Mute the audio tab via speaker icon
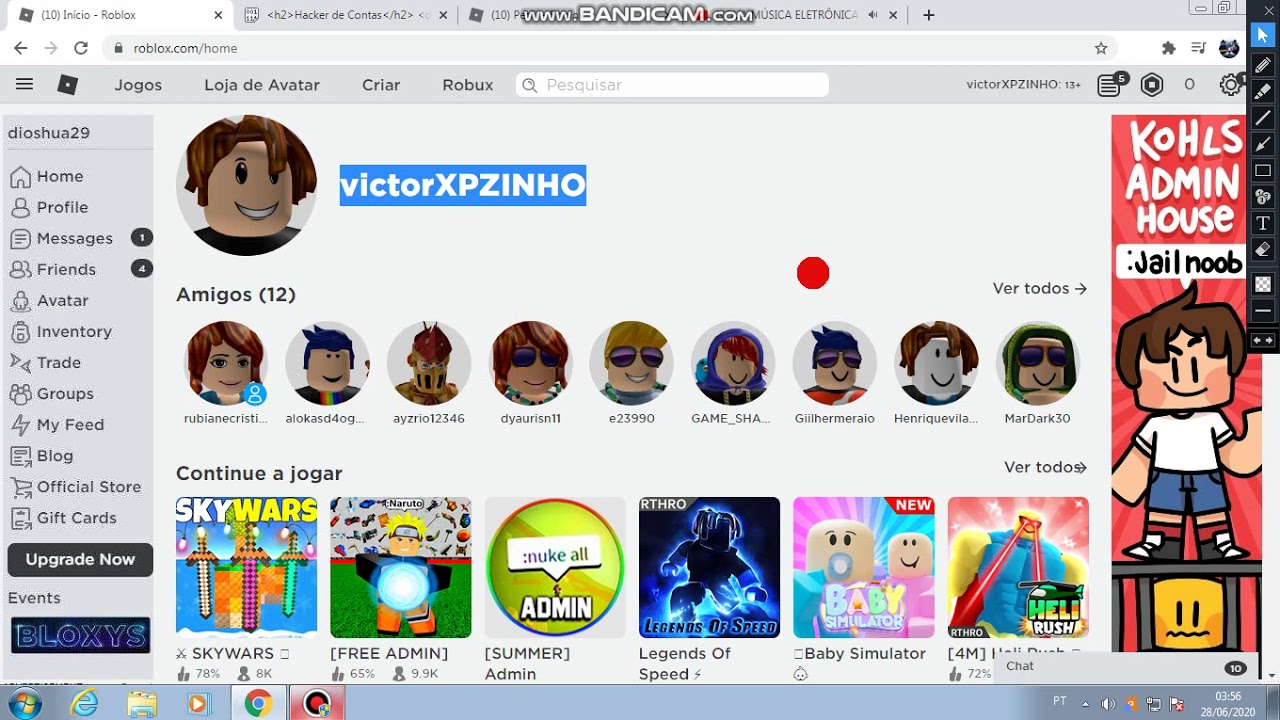This screenshot has width=1280, height=720. [873, 15]
